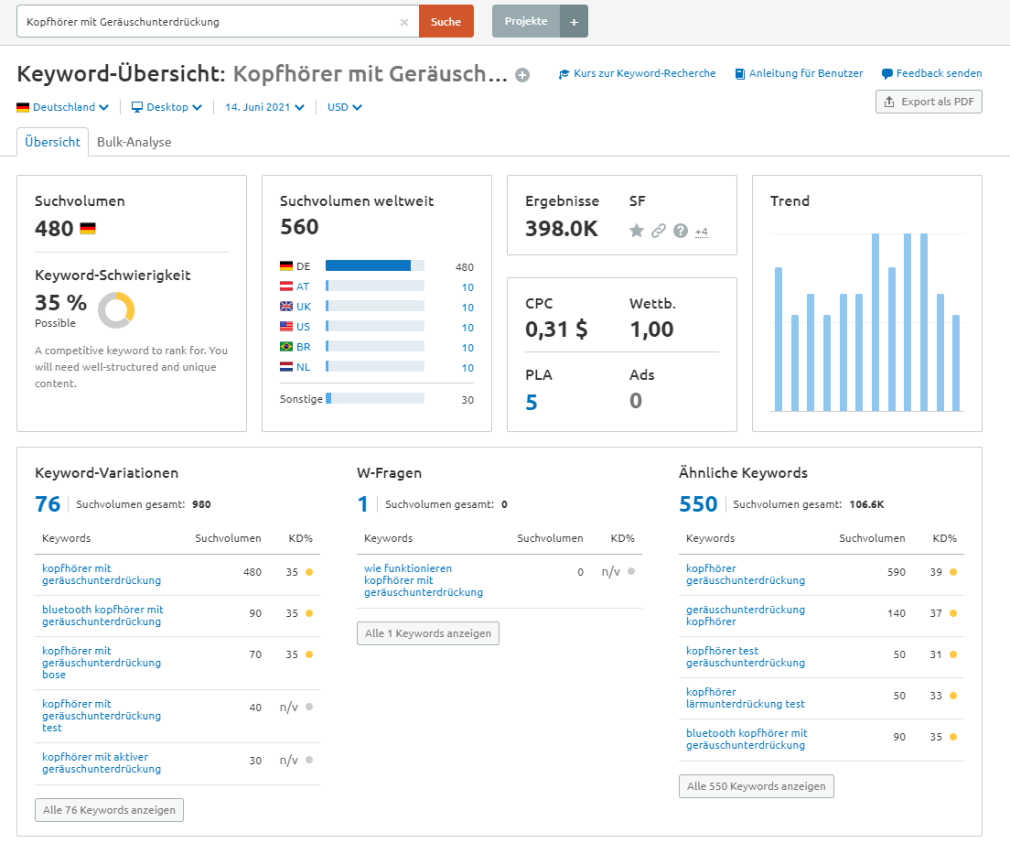Click the W-Fragen count 1
The height and width of the screenshot is (843, 1010).
click(363, 504)
